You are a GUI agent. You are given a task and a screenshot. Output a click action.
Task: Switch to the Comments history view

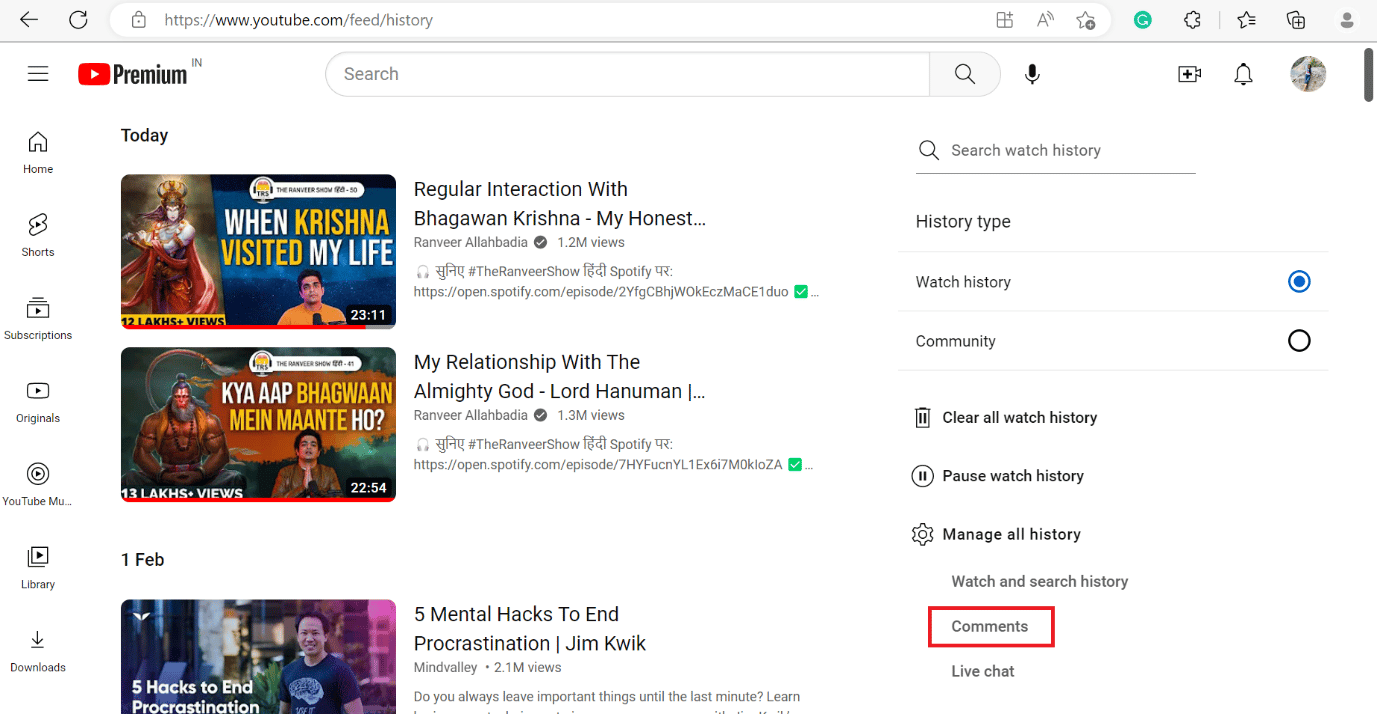(990, 625)
